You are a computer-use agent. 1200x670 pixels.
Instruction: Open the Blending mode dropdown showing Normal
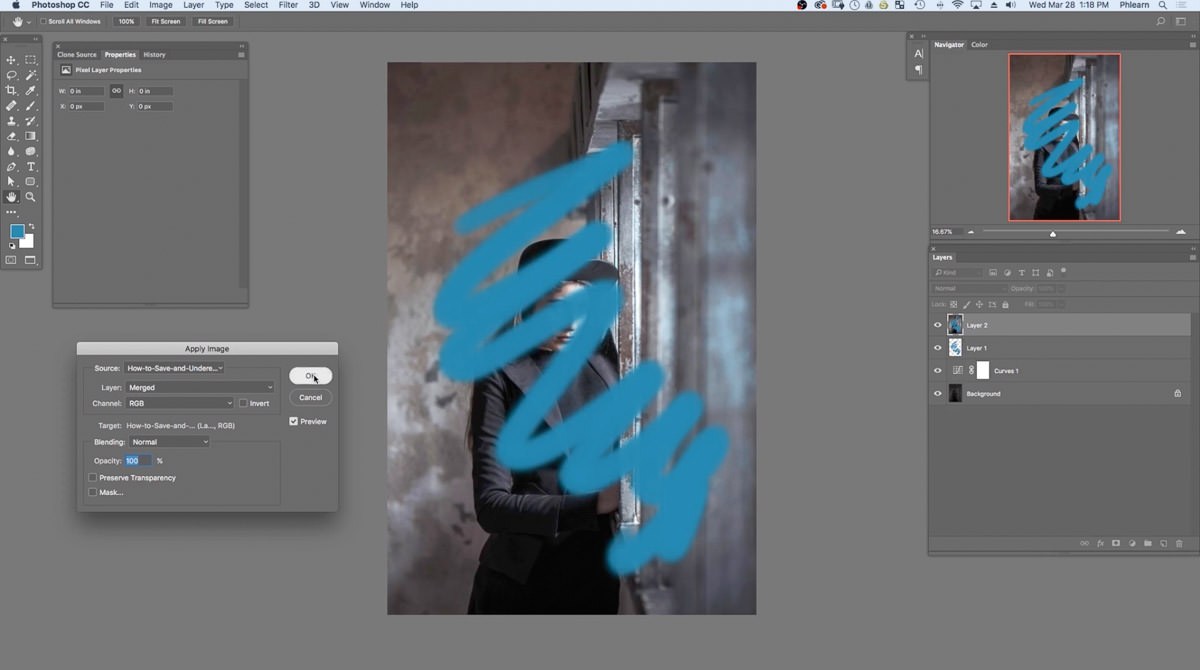click(170, 442)
